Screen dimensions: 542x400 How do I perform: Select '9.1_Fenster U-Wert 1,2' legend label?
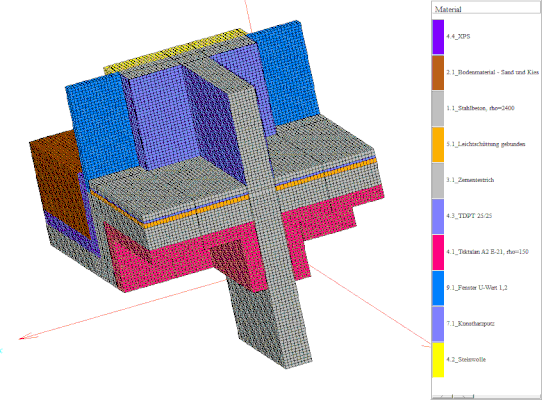[477, 288]
